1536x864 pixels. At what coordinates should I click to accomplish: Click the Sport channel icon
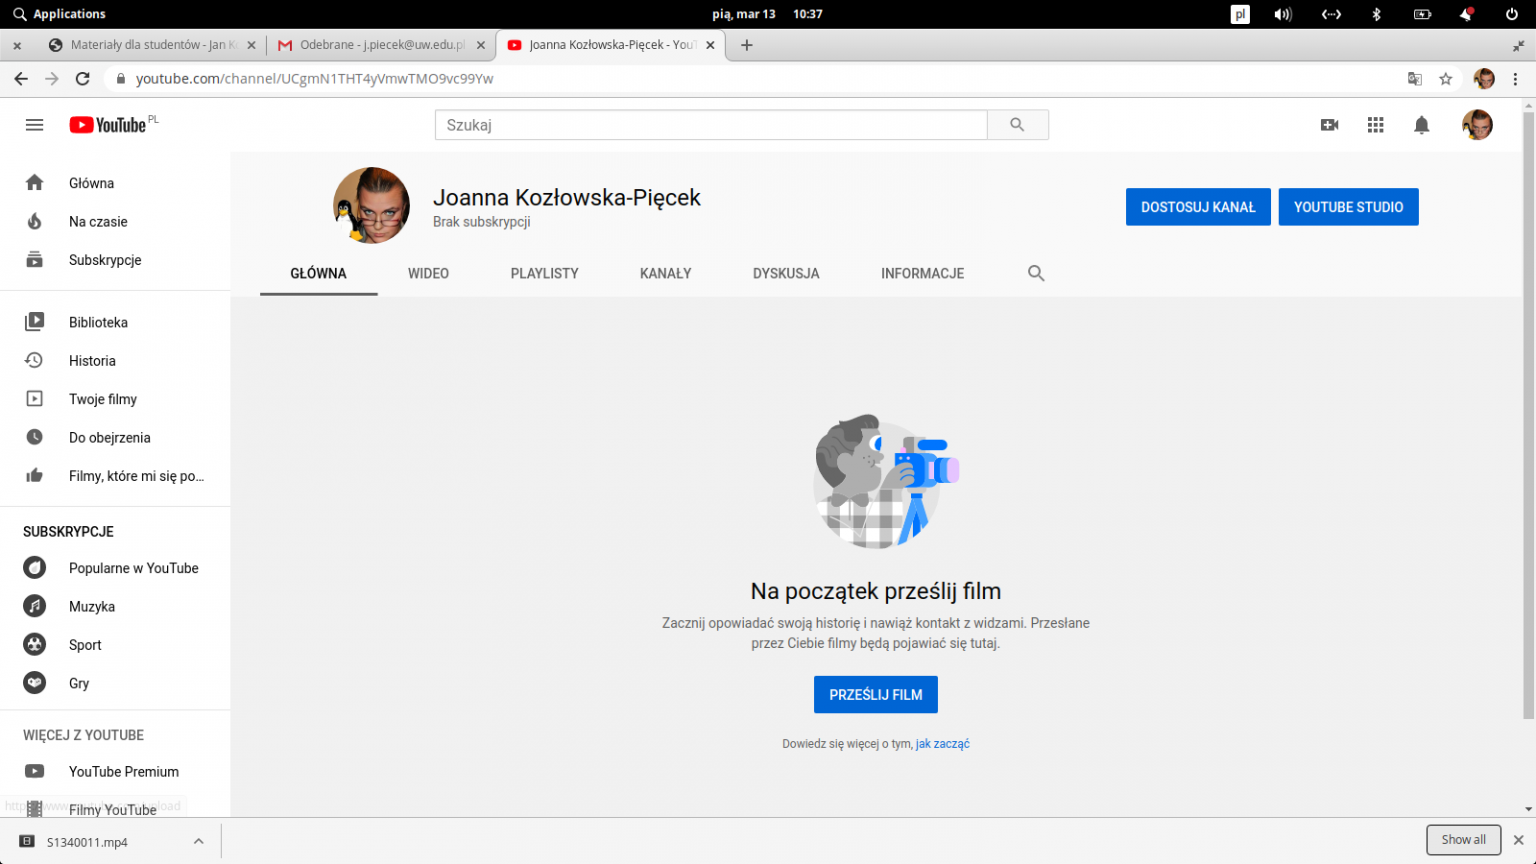click(x=35, y=645)
